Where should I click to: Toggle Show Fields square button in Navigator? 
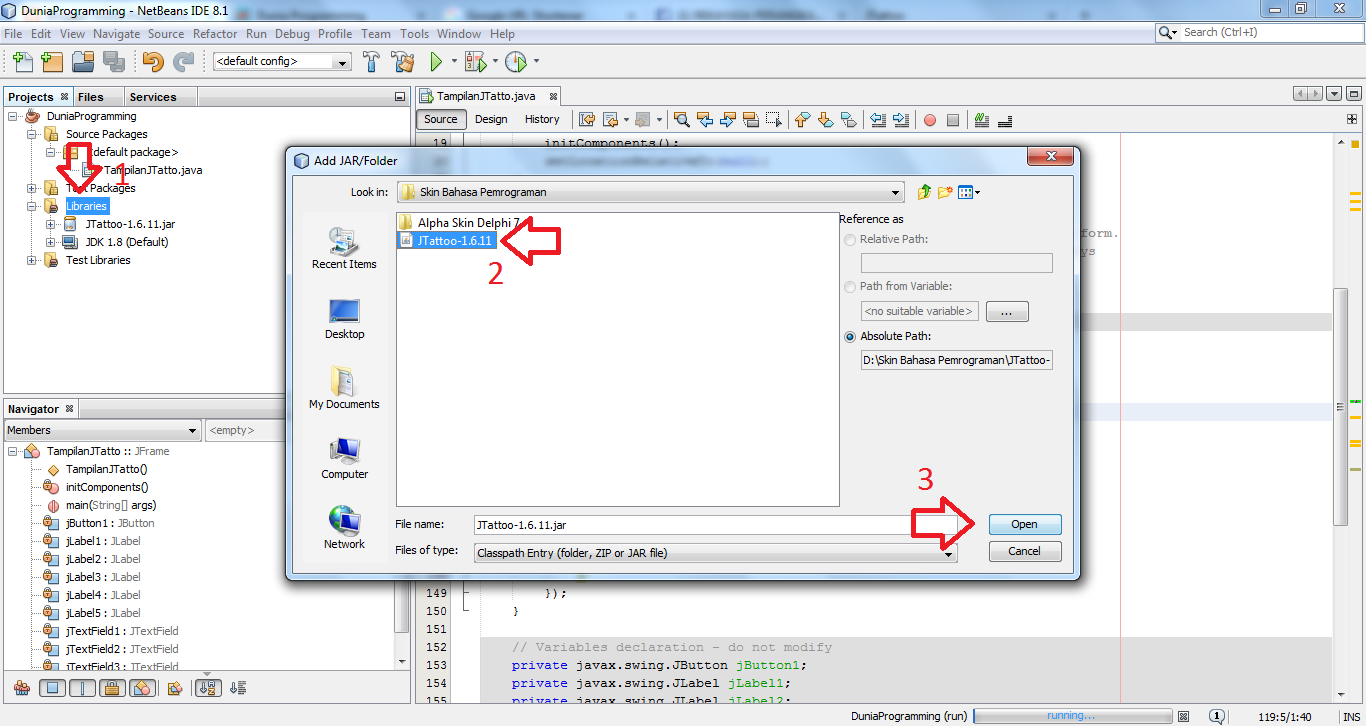pos(53,688)
